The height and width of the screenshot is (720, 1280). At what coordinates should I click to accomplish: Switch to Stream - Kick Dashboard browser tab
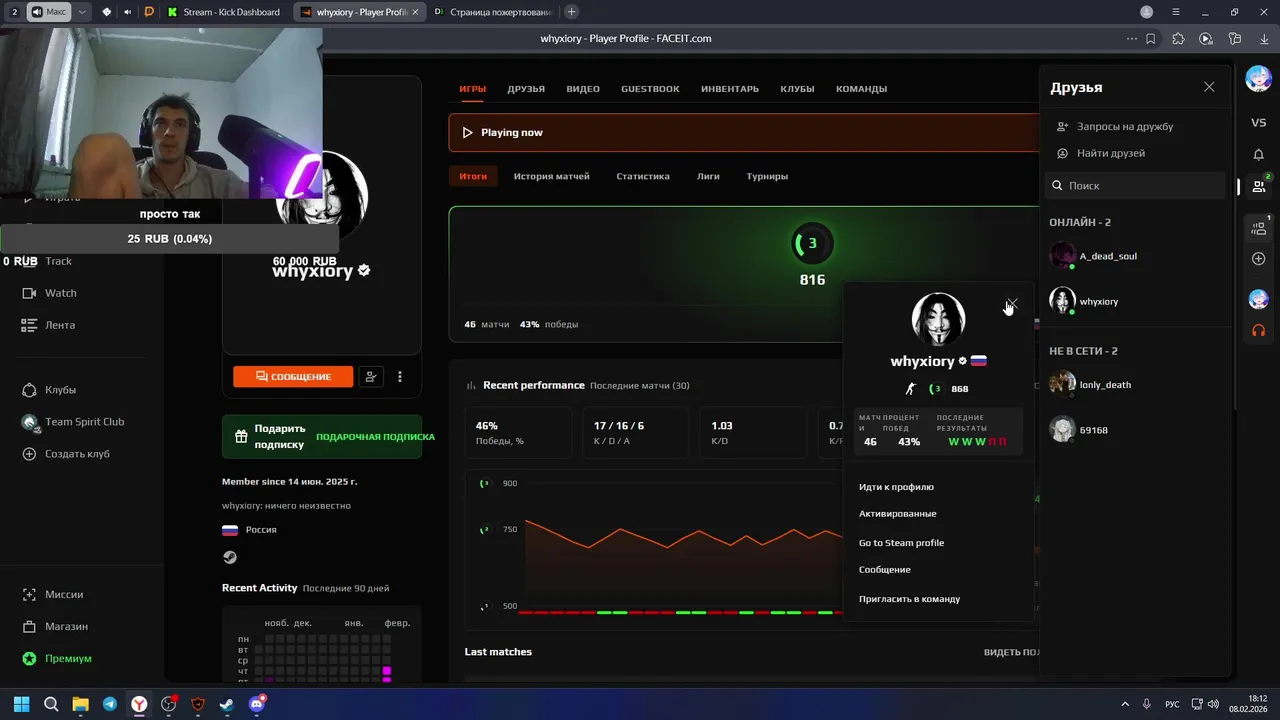pyautogui.click(x=223, y=12)
